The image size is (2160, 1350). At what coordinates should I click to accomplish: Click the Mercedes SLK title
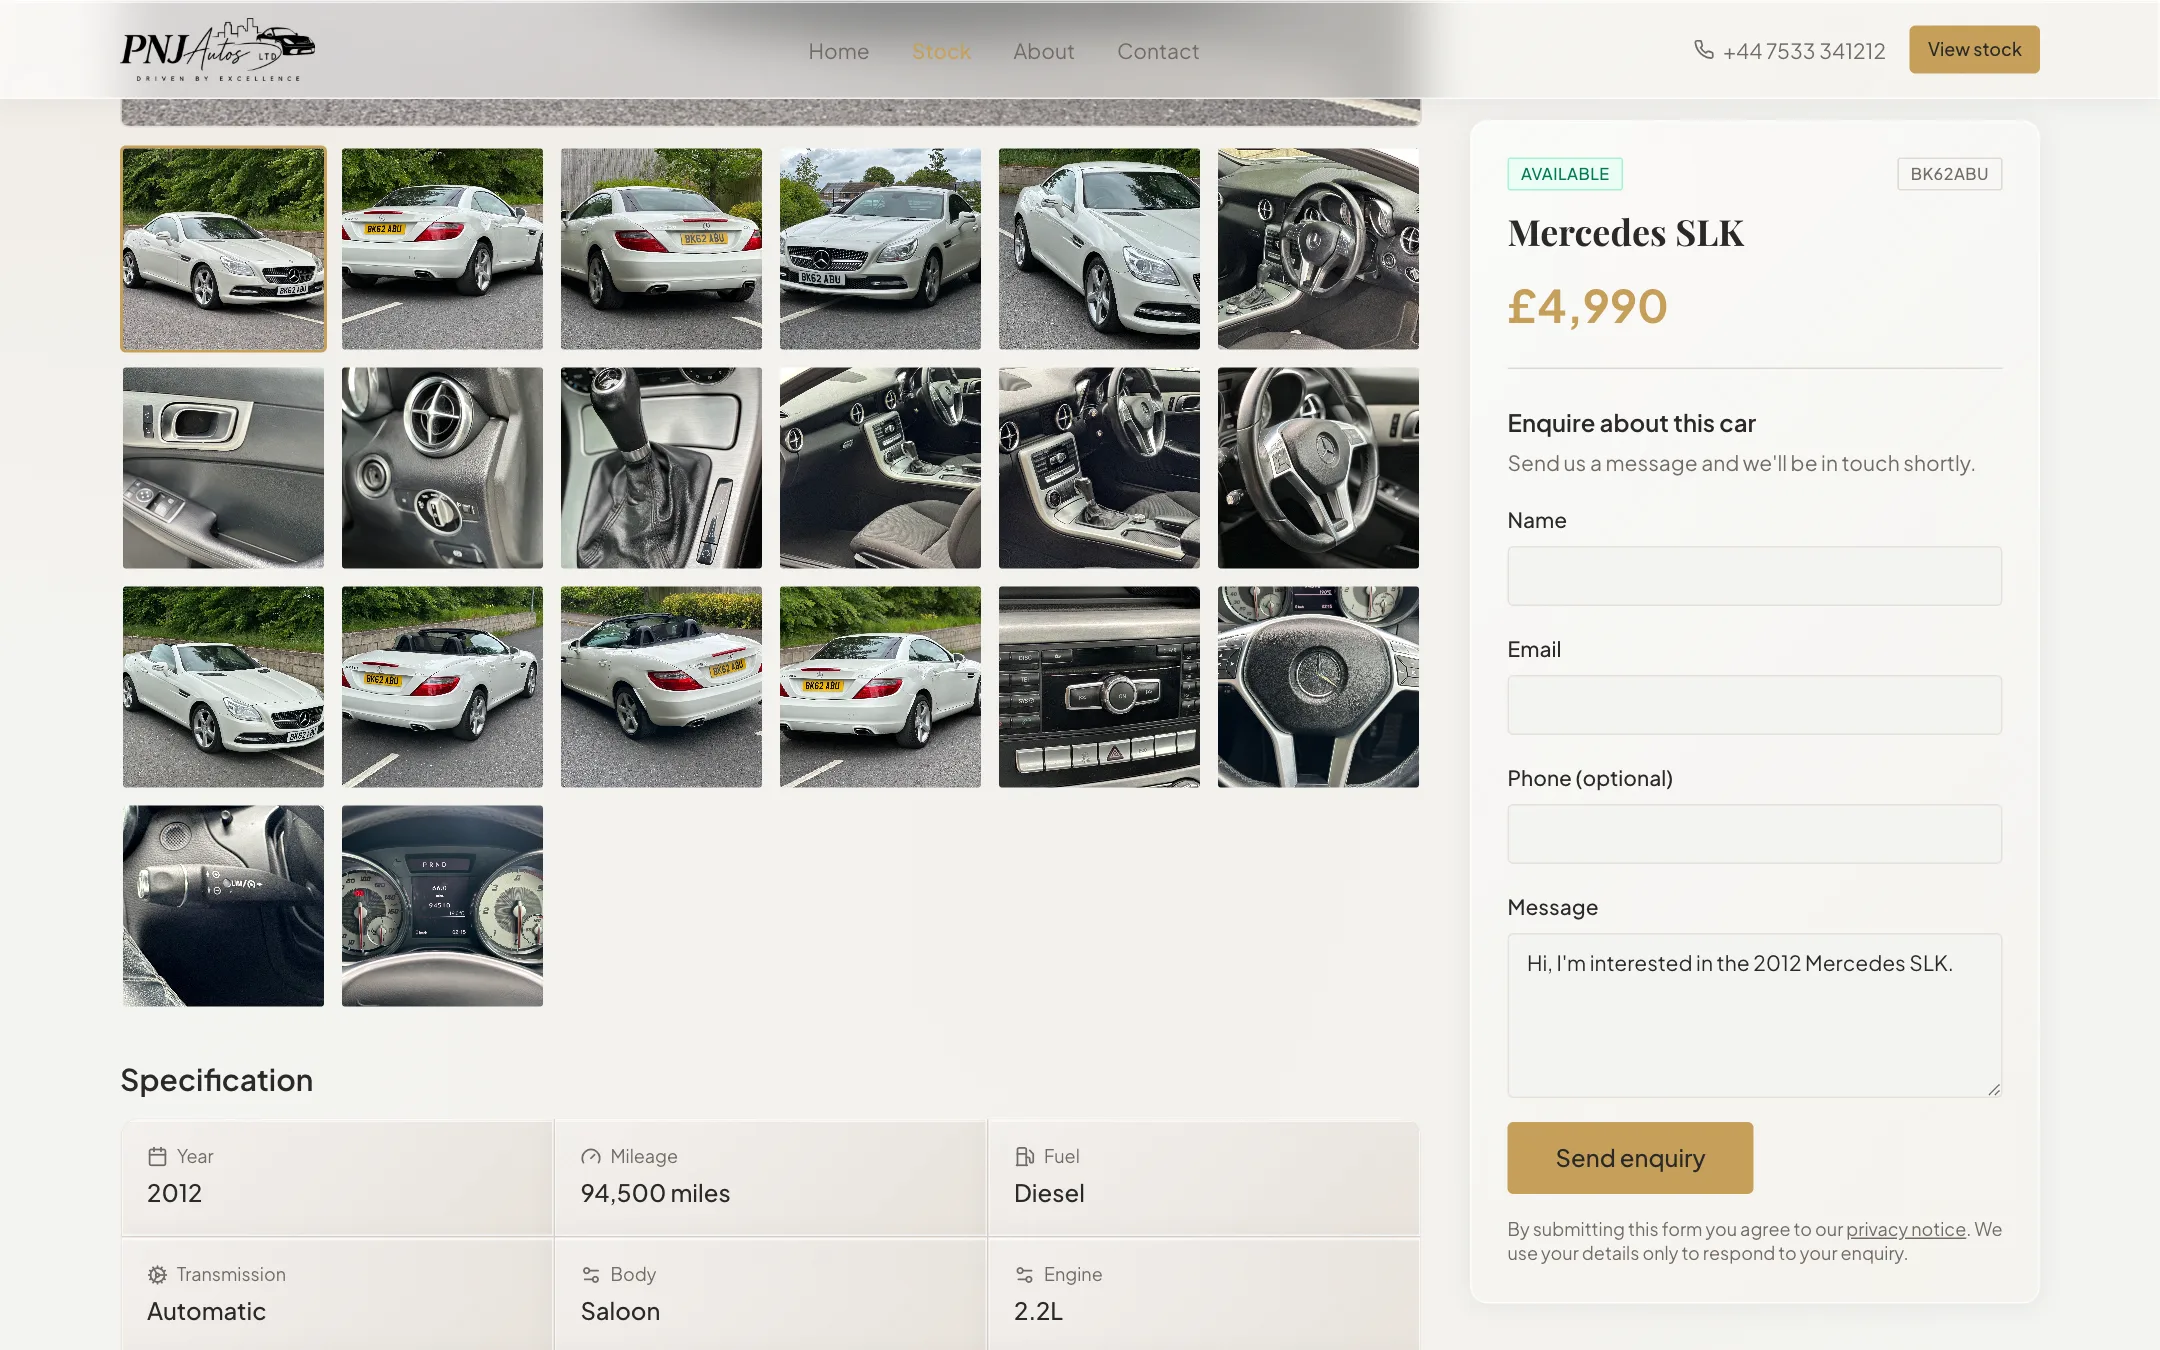(x=1625, y=233)
